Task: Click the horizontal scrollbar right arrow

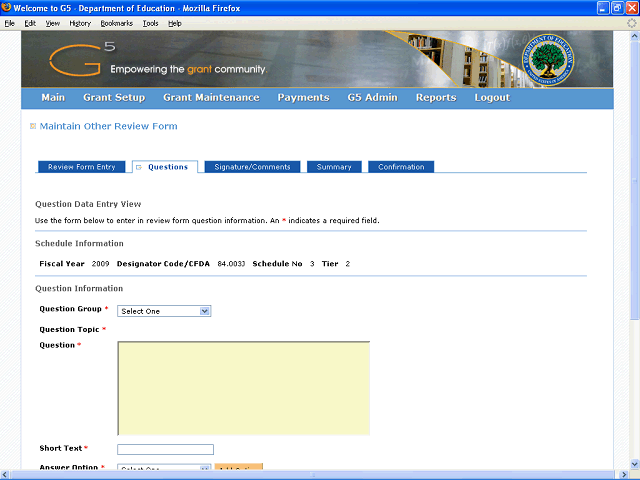Action: pos(624,475)
